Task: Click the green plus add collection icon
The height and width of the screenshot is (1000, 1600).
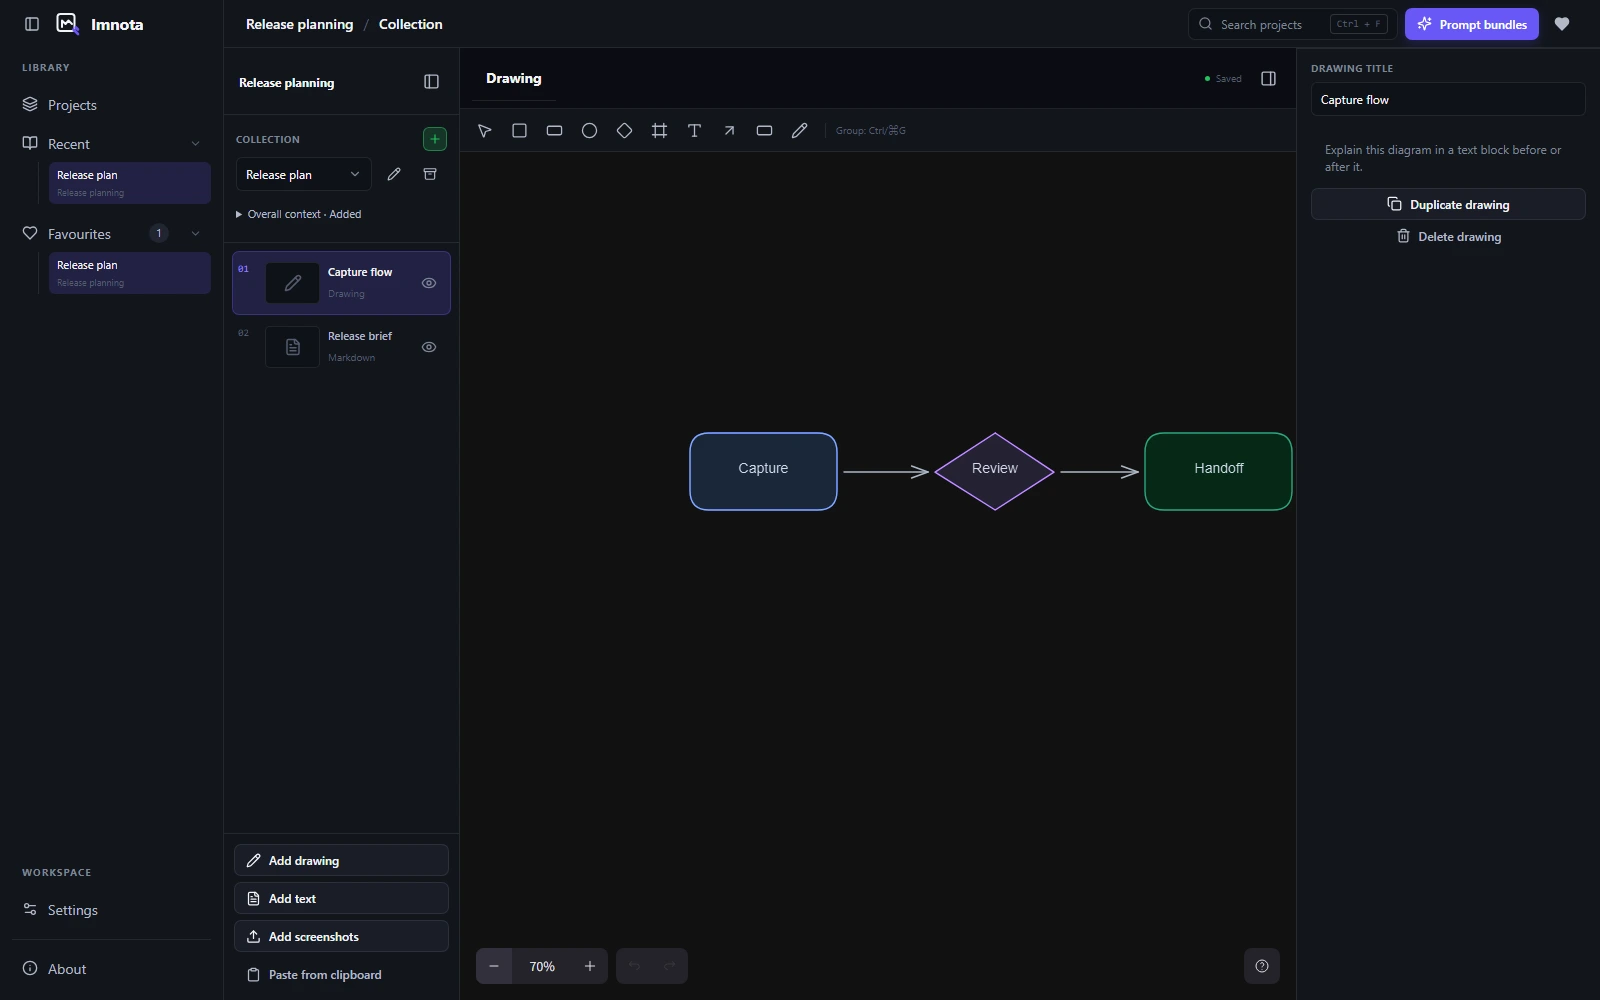Action: [435, 139]
